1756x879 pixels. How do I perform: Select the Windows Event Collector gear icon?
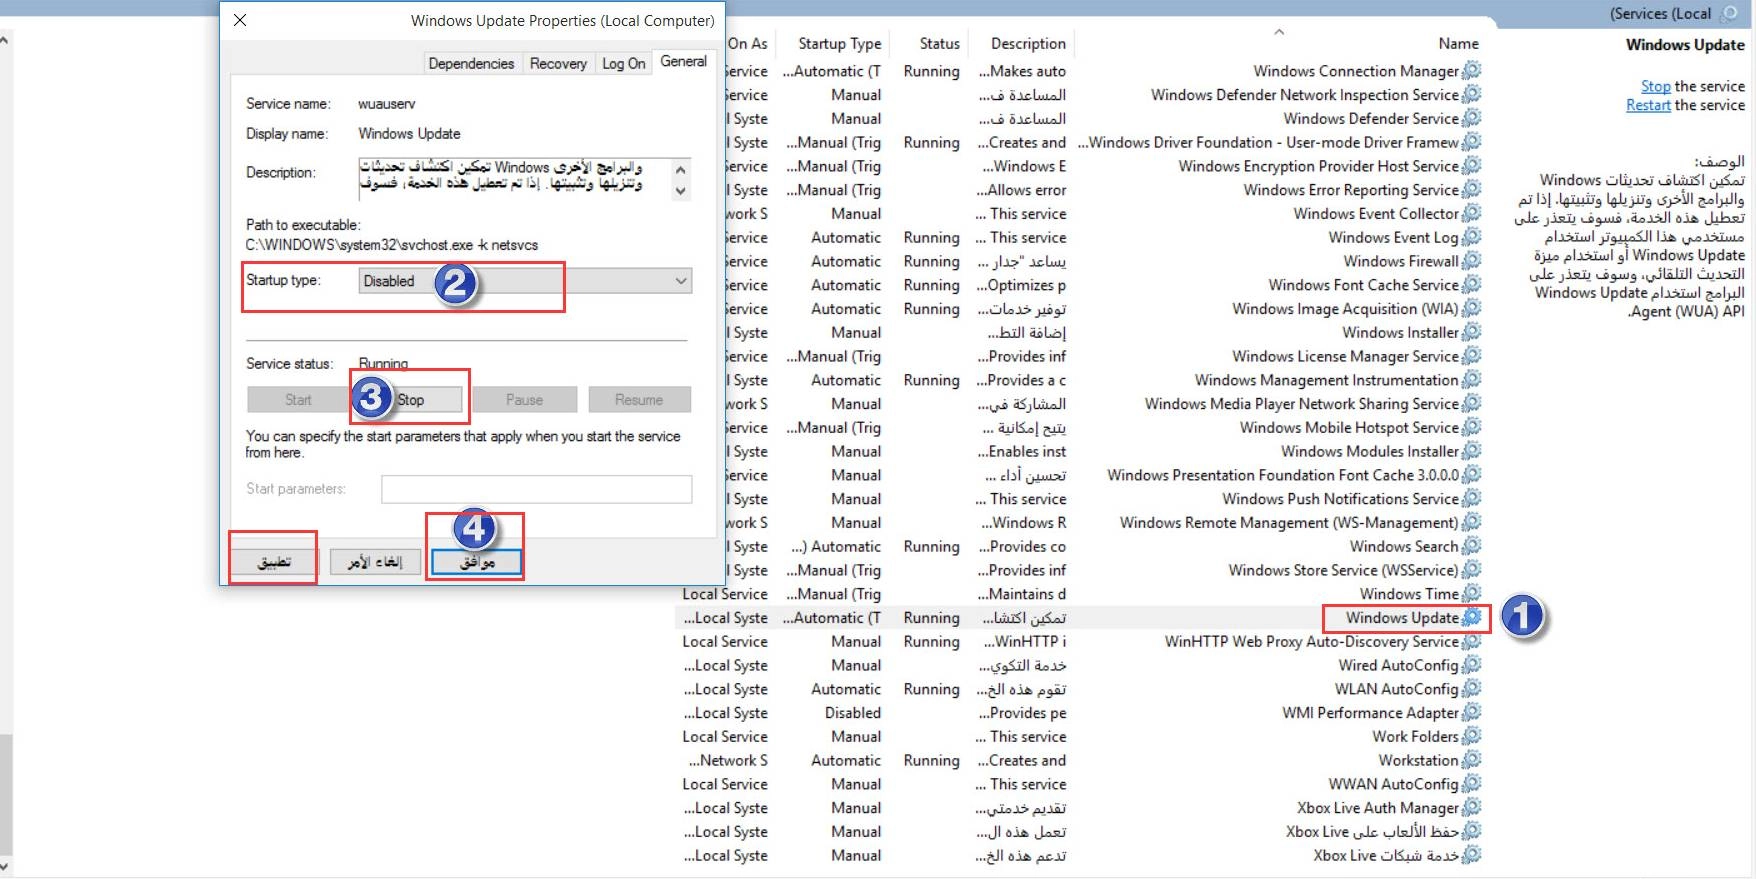tap(1471, 213)
